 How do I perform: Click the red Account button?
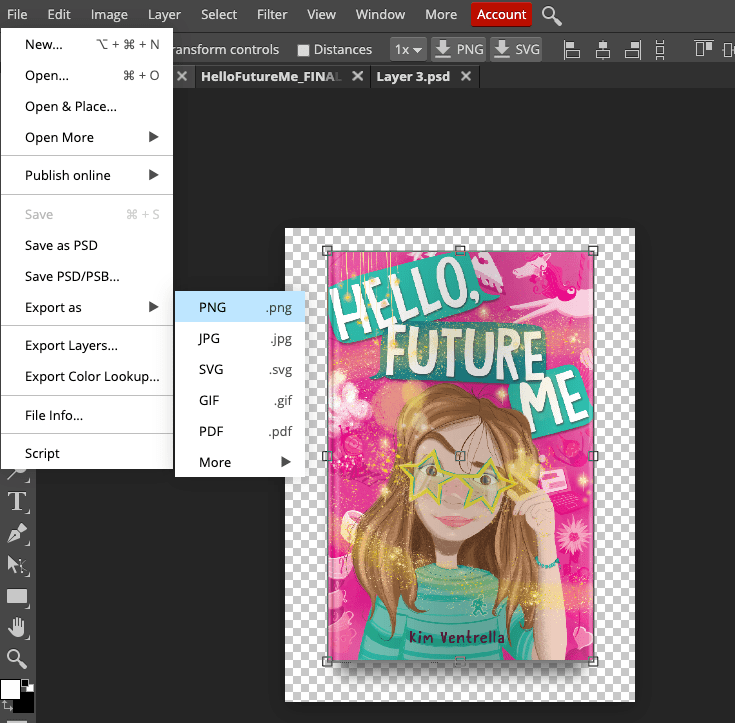[x=501, y=14]
